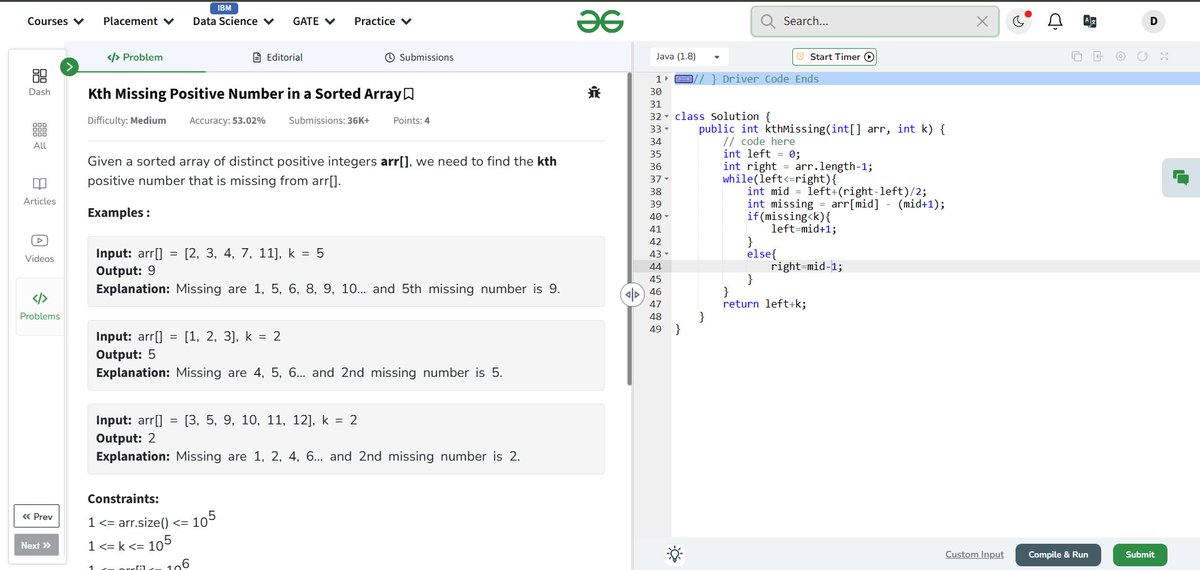Clear search box with X icon
Image resolution: width=1200 pixels, height=570 pixels.
click(982, 21)
